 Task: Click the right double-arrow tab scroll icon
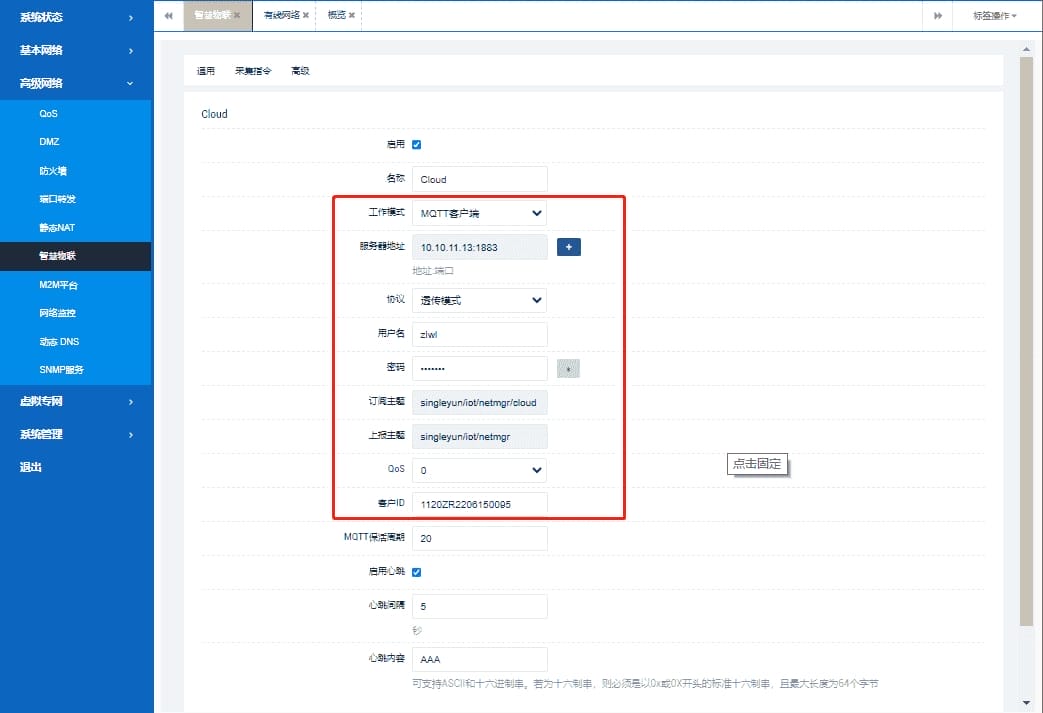point(938,15)
